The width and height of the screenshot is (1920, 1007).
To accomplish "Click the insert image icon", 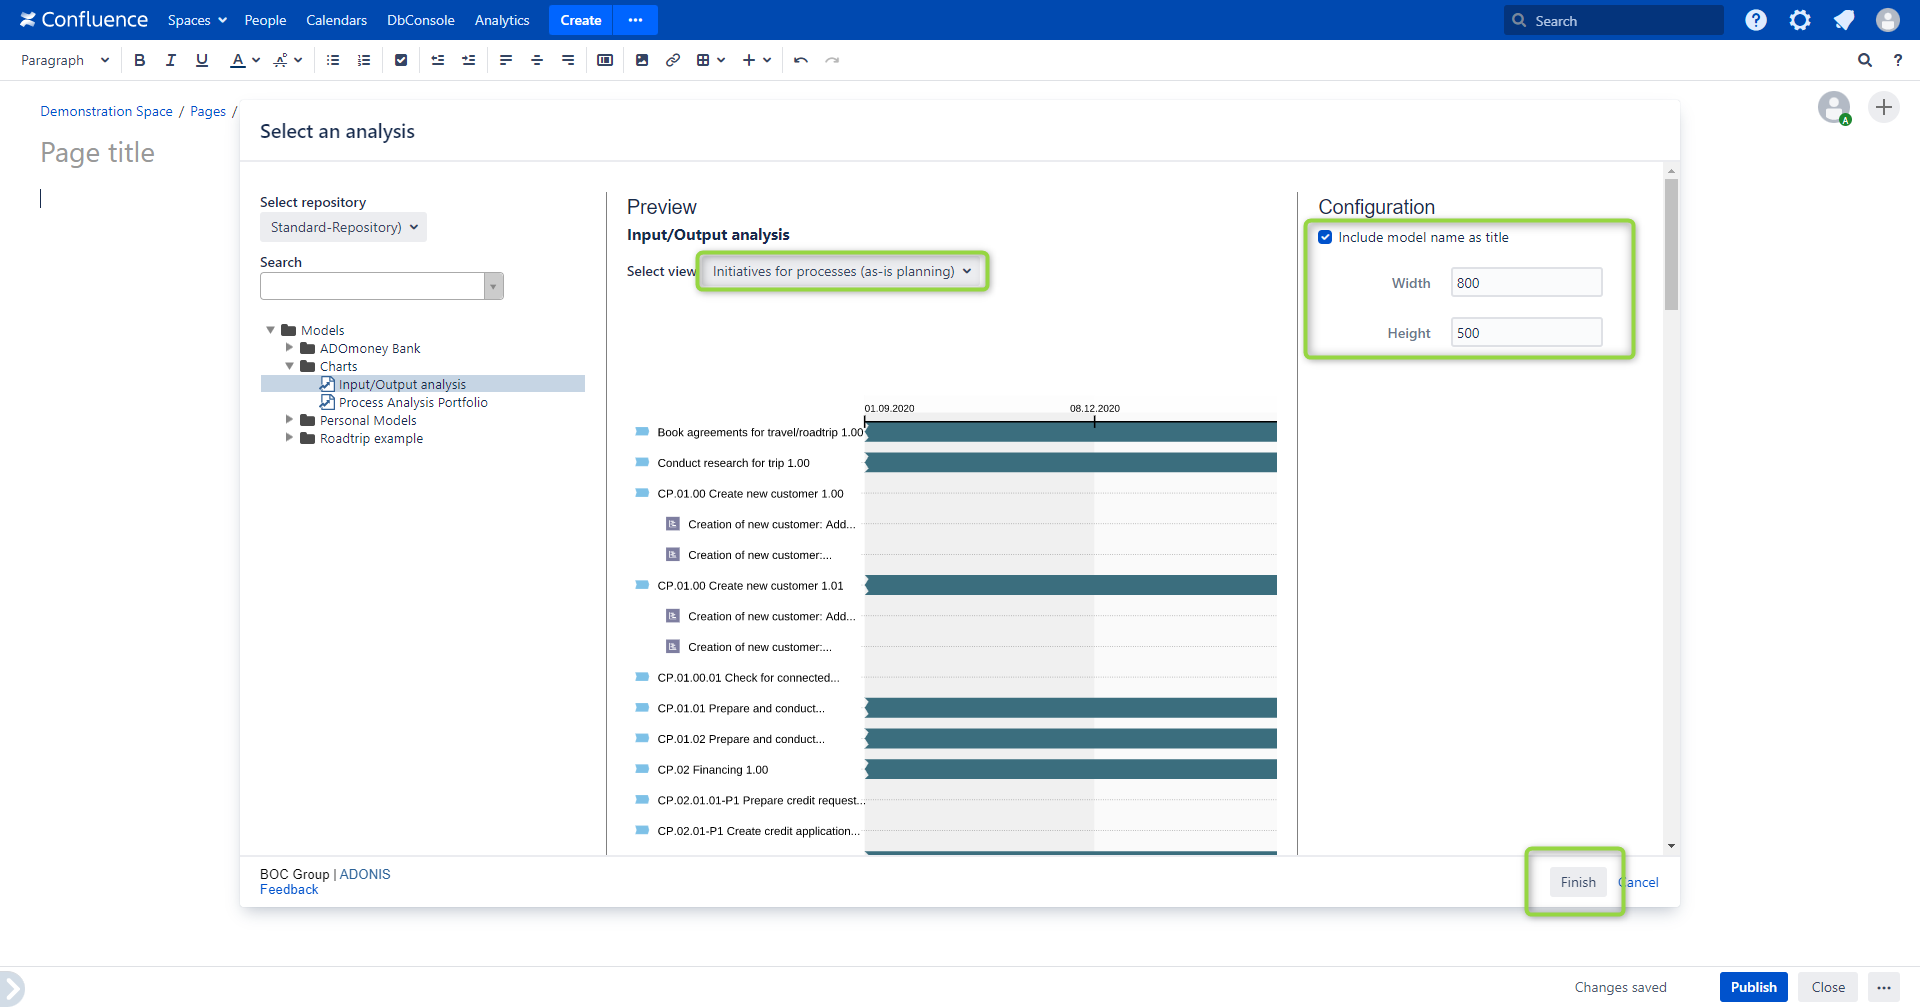I will tap(642, 60).
